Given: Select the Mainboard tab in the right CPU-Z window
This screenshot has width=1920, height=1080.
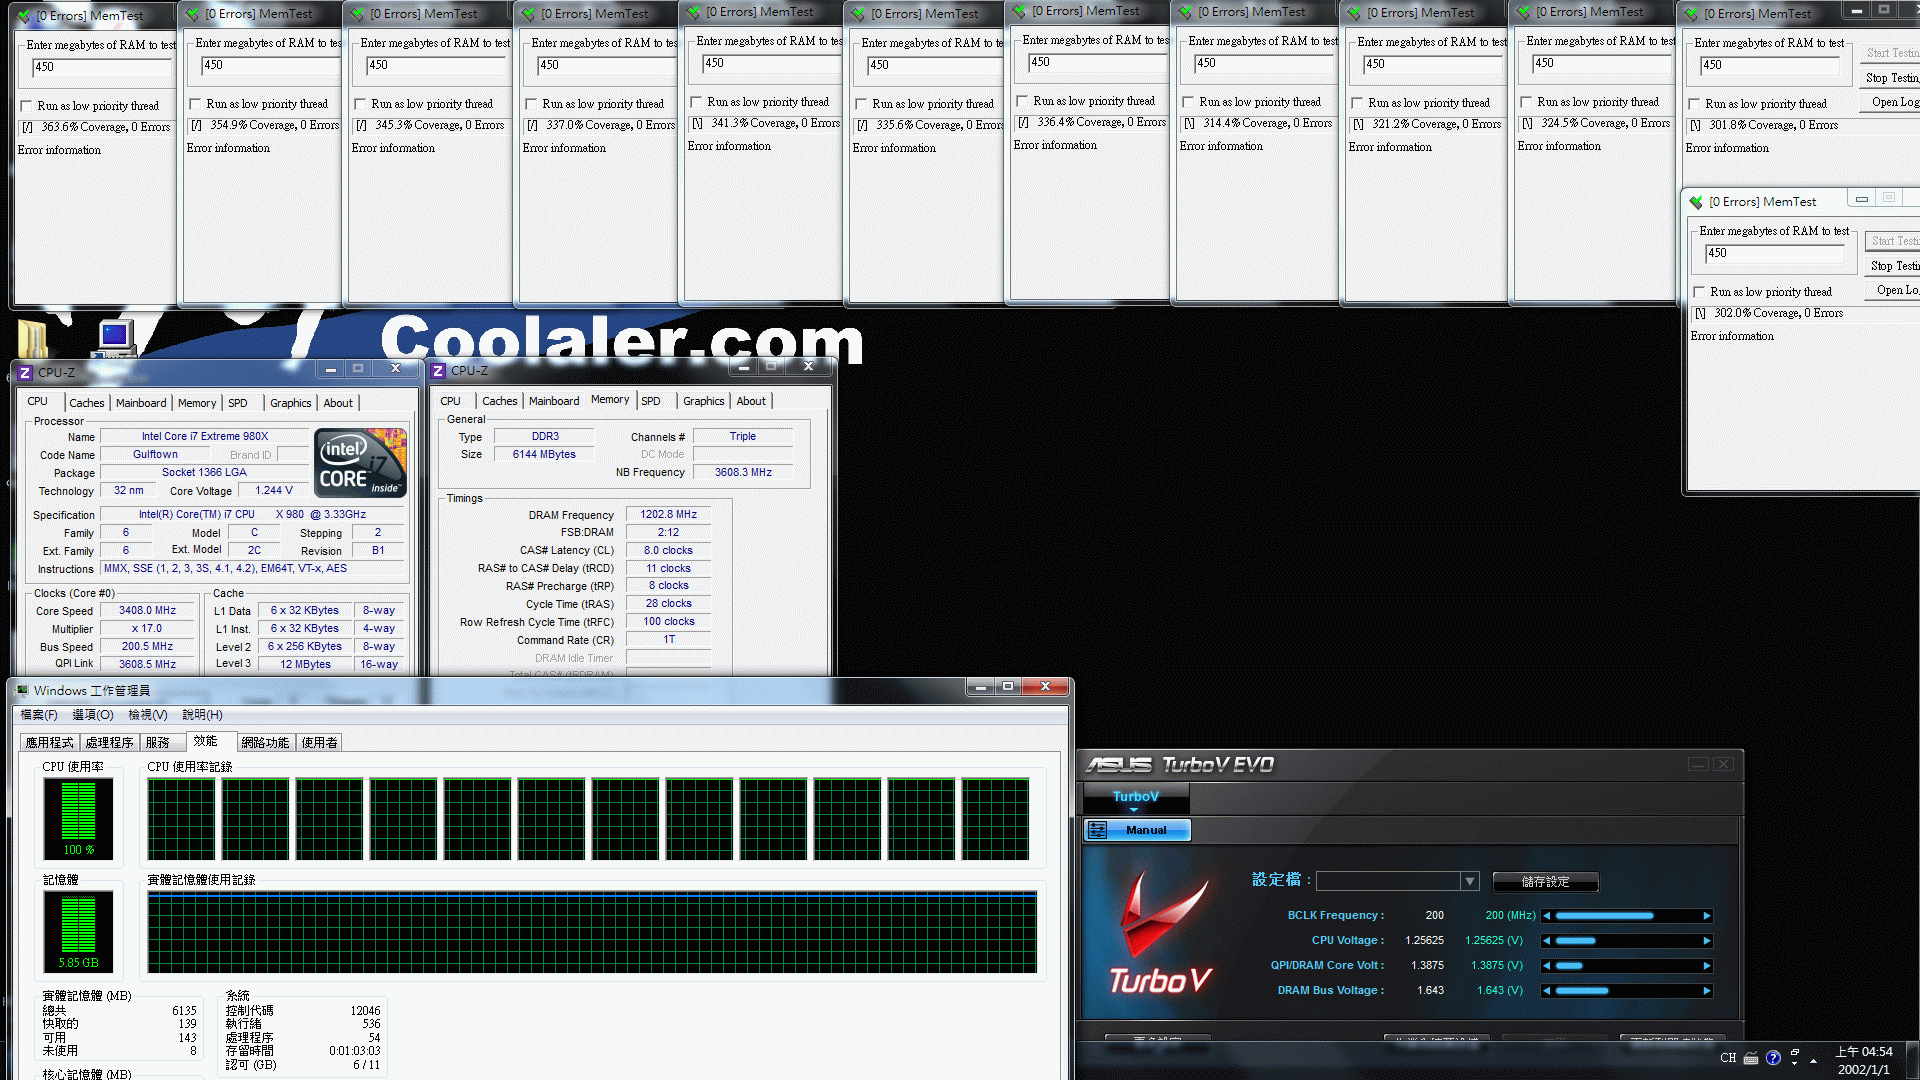Looking at the screenshot, I should tap(554, 401).
